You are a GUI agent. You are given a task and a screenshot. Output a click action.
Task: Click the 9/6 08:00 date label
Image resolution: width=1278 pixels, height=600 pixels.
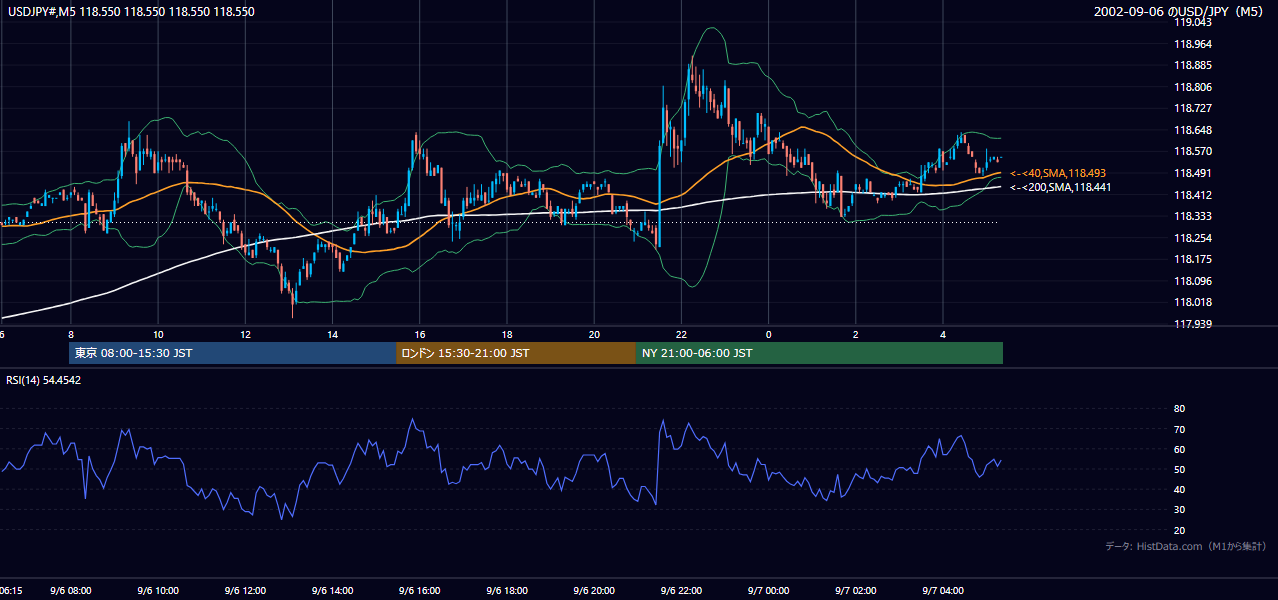point(71,591)
